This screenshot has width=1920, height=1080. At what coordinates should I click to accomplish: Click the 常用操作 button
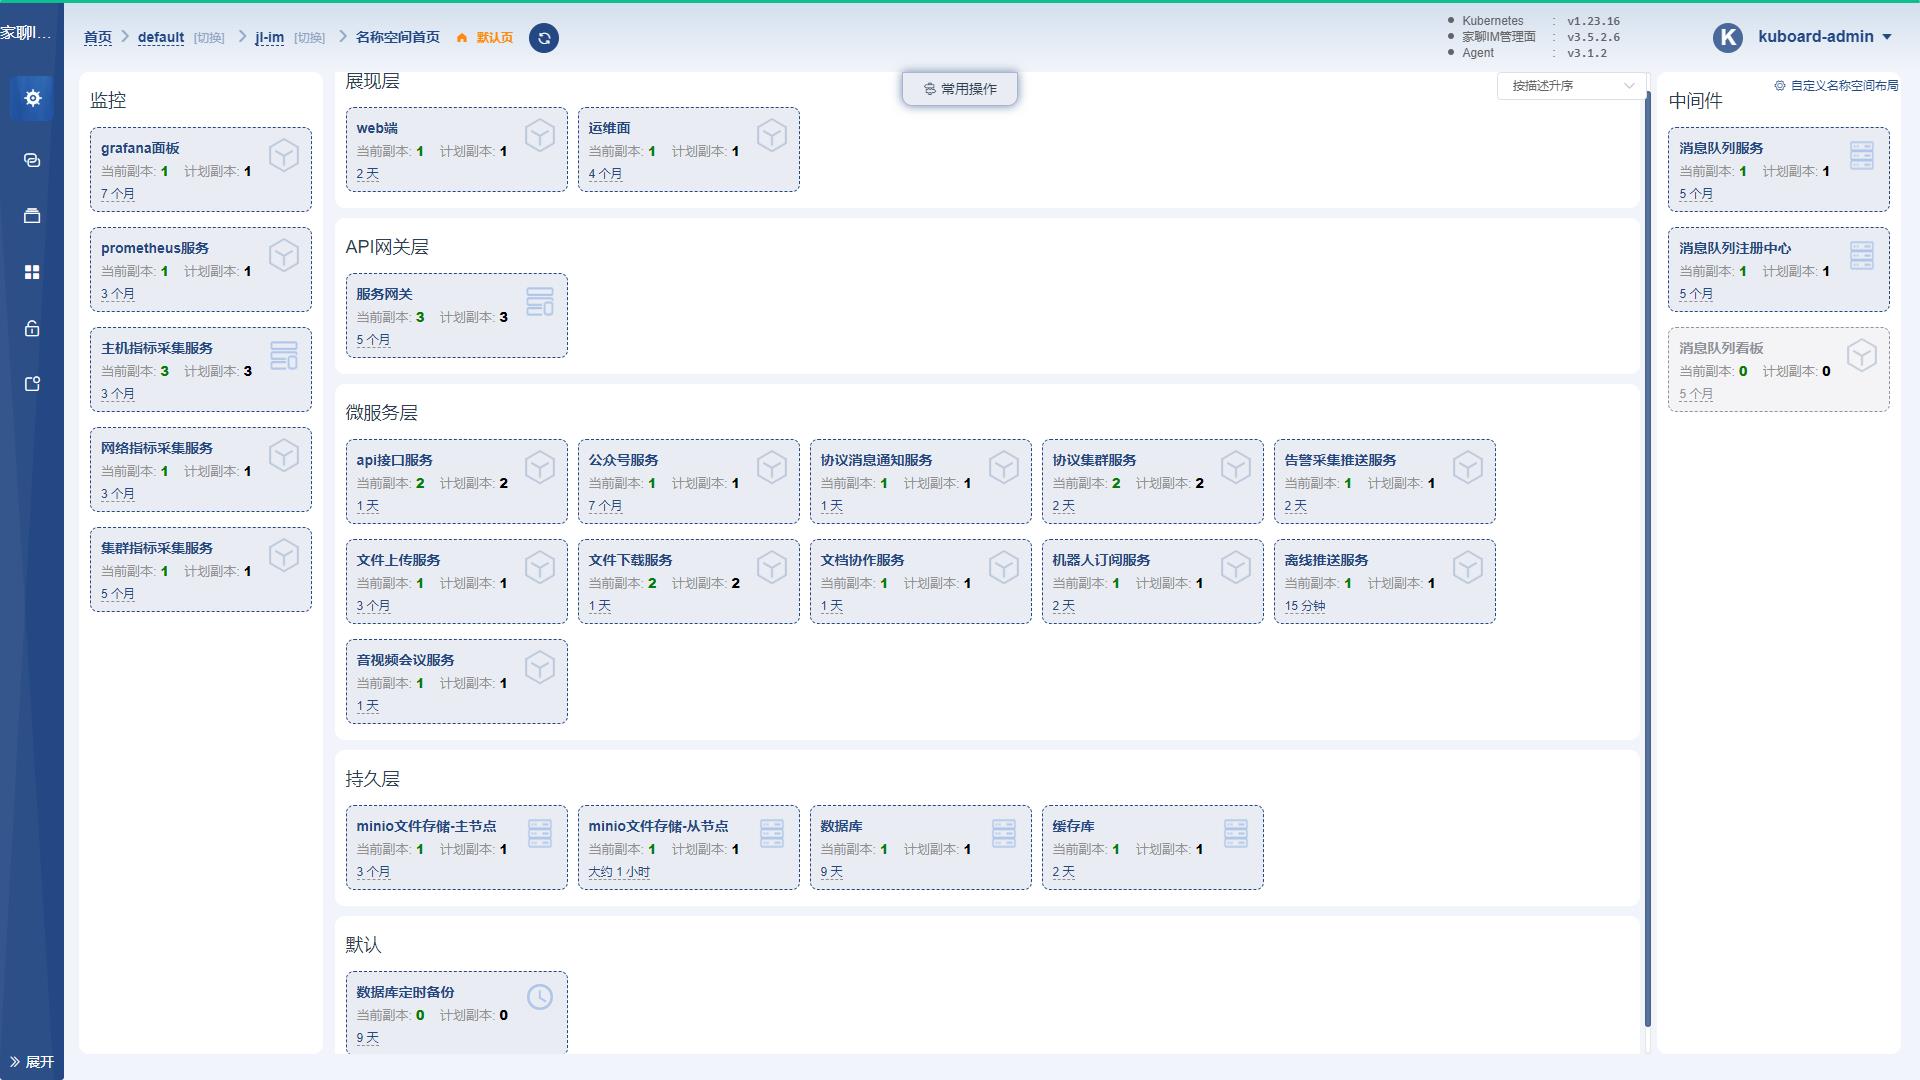click(960, 89)
